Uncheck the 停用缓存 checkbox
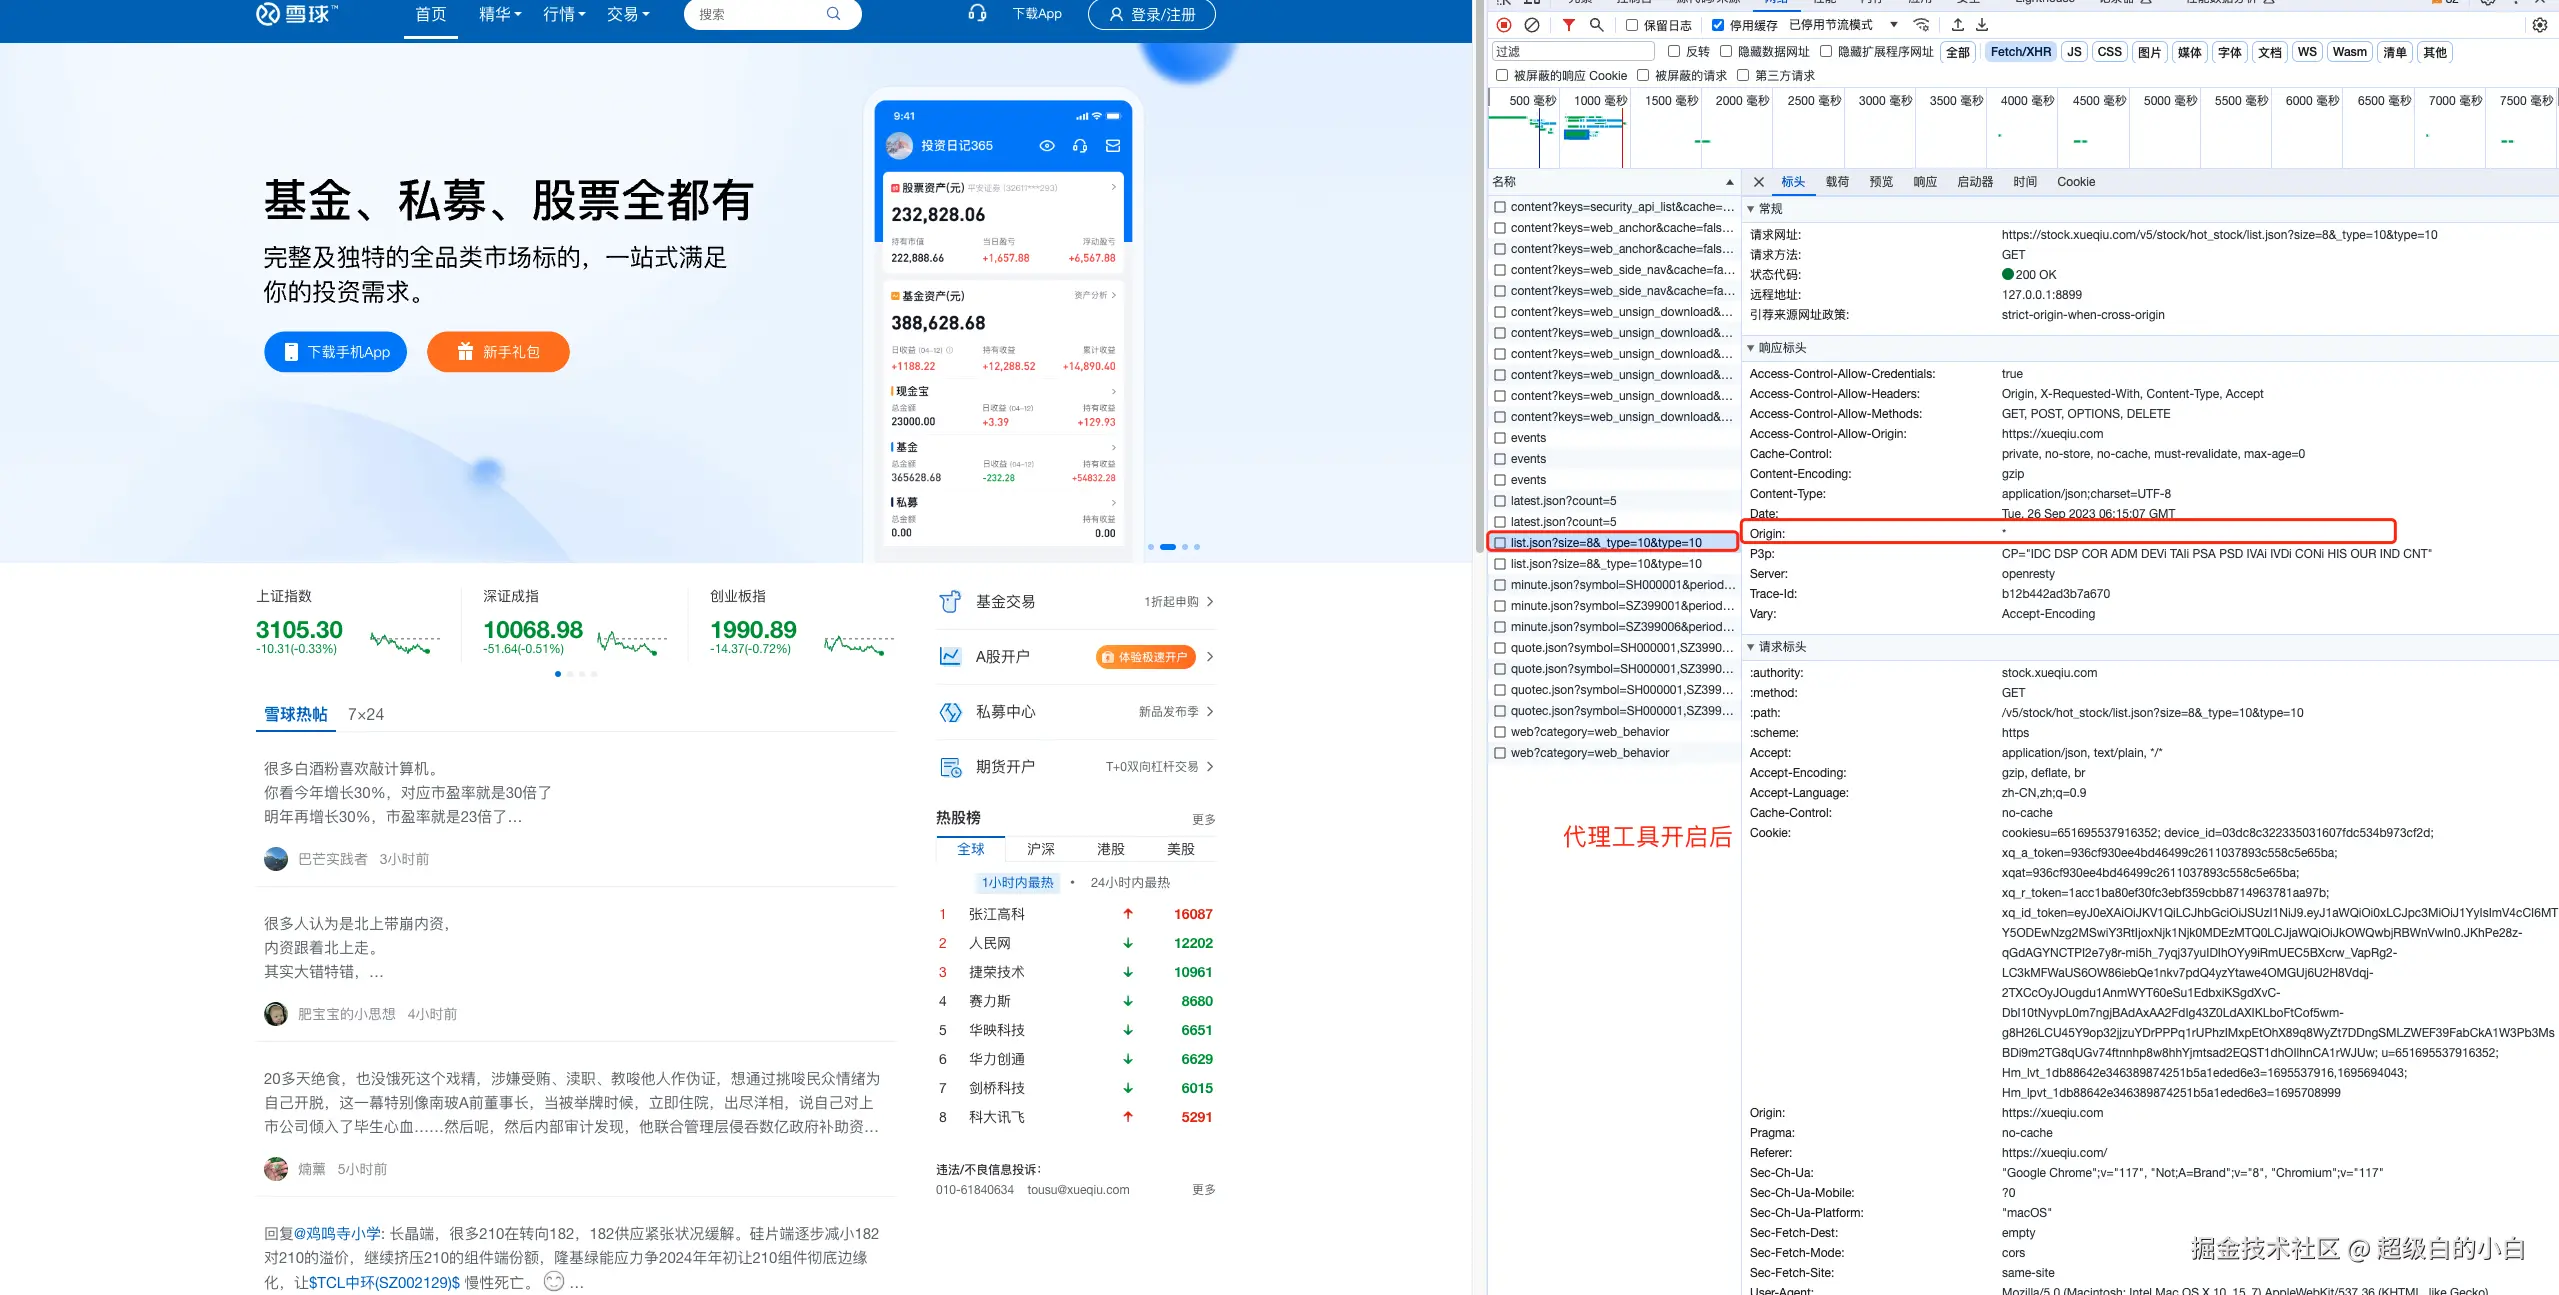The height and width of the screenshot is (1295, 2559). [1718, 25]
